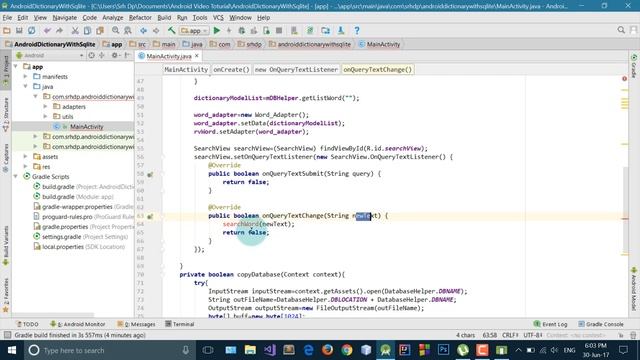Run the app with green play icon
Viewport: 640px width, 360px height.
pyautogui.click(x=217, y=31)
